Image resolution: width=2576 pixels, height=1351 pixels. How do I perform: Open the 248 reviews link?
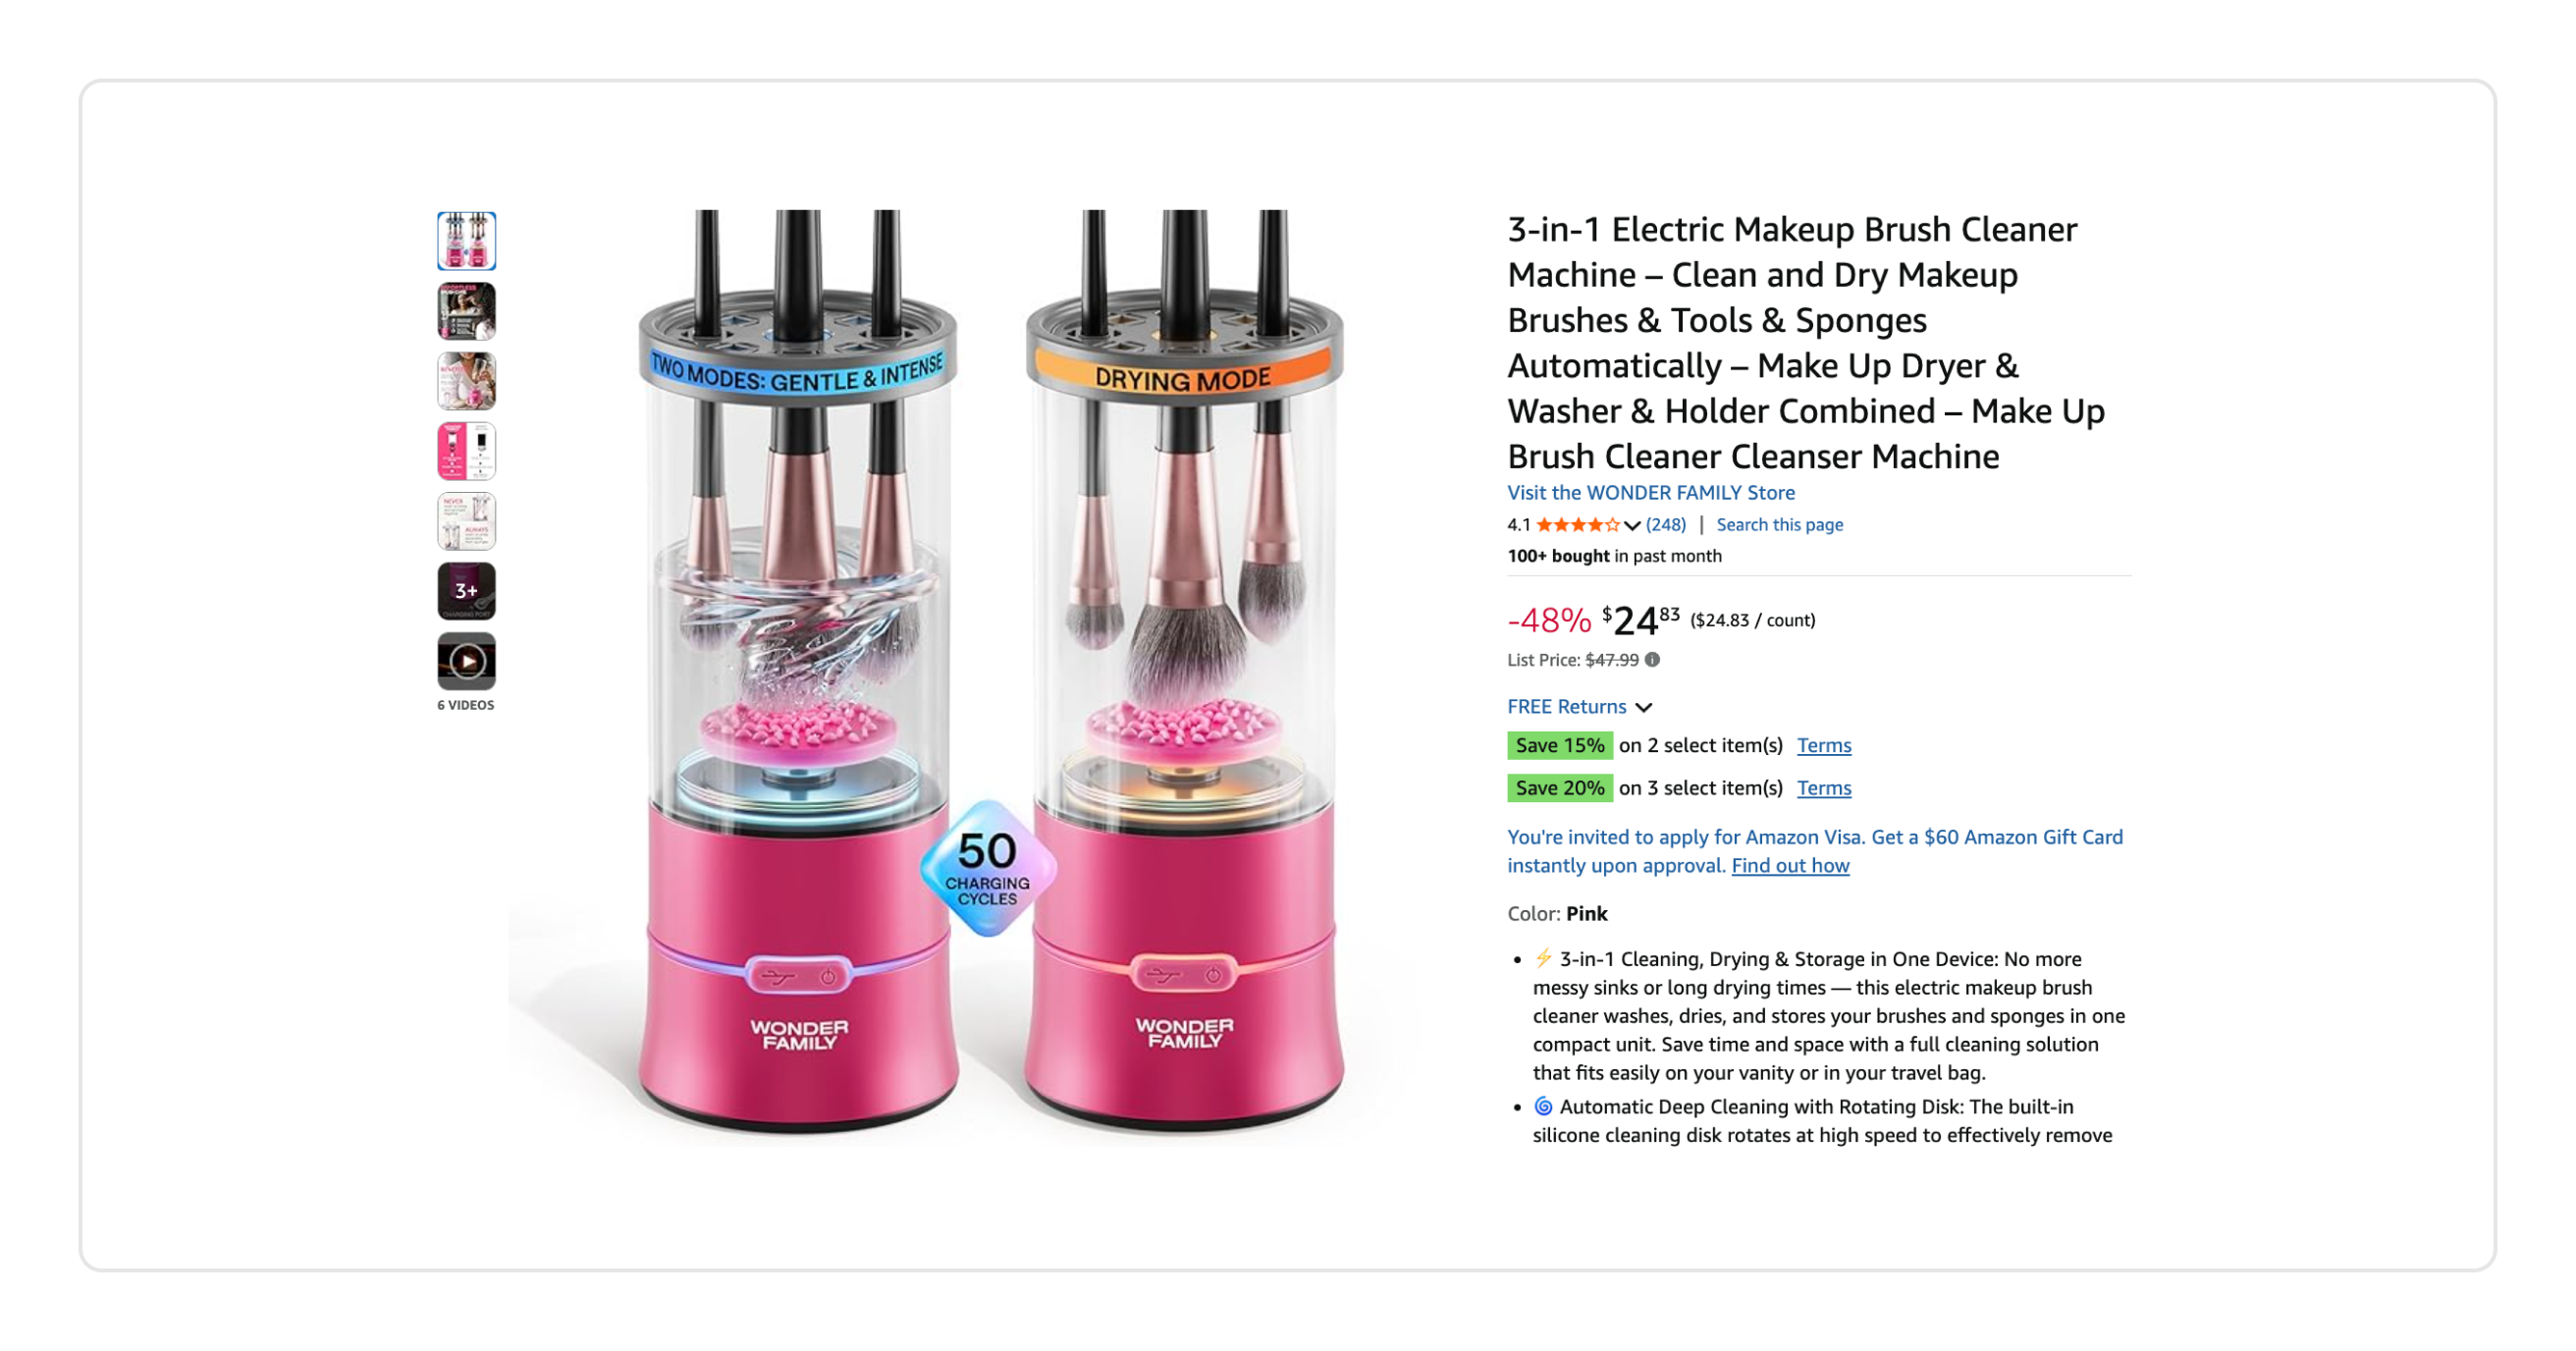point(1666,525)
